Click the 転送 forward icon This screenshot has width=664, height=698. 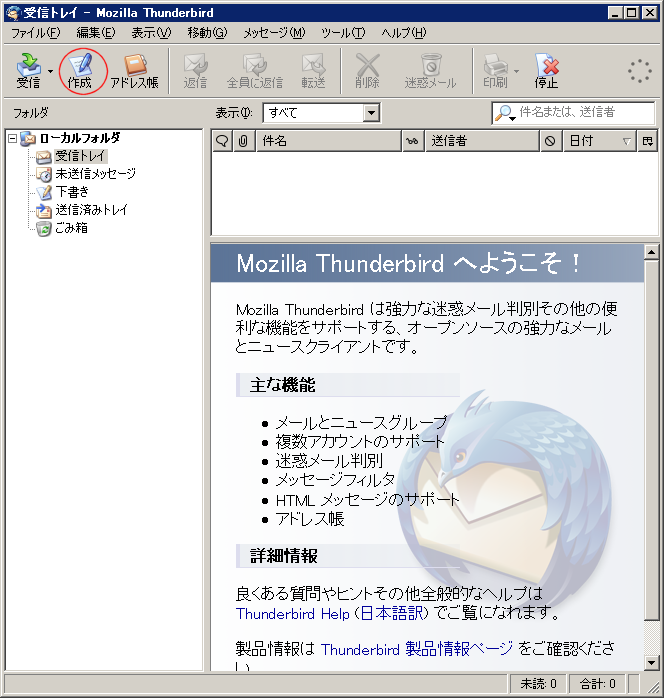point(313,70)
